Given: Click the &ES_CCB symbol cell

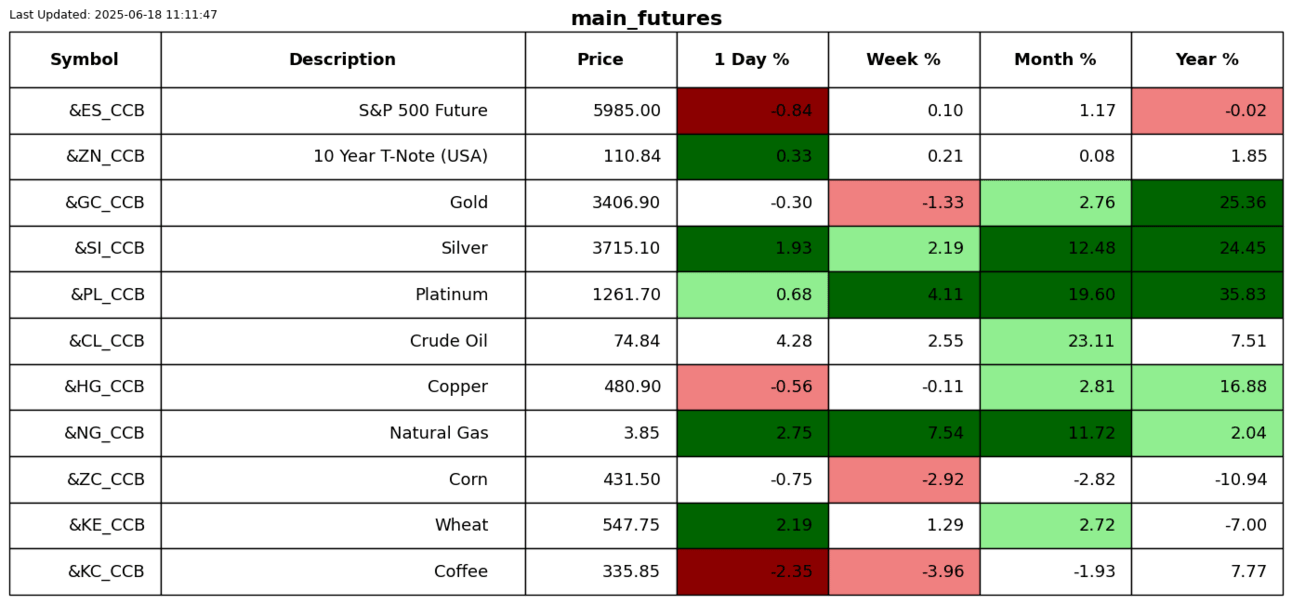Looking at the screenshot, I should pyautogui.click(x=106, y=111).
